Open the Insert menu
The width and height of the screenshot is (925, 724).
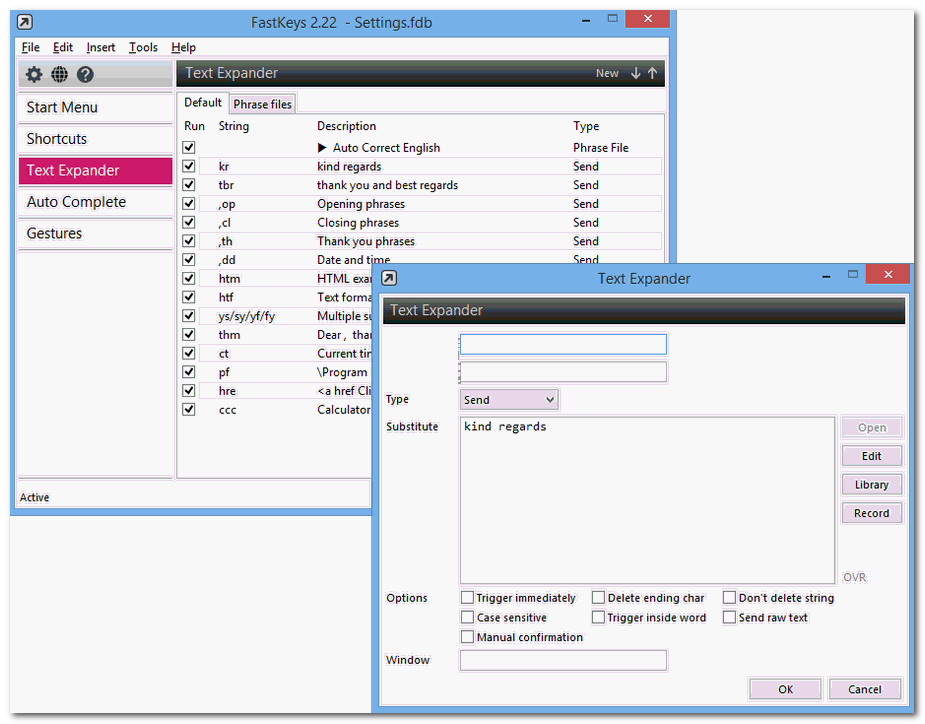(x=101, y=47)
